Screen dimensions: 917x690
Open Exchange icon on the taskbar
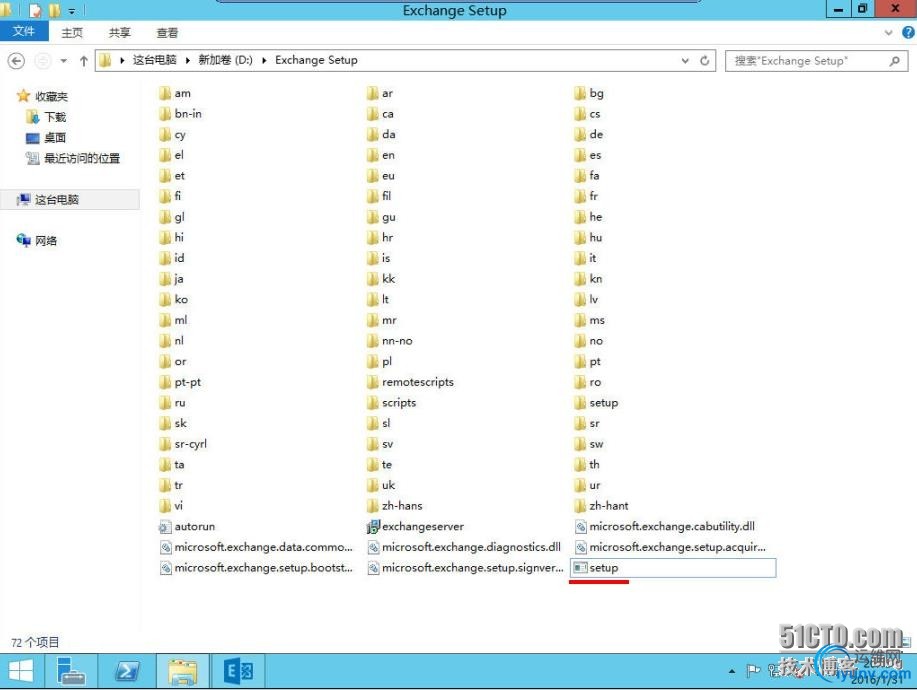[239, 671]
